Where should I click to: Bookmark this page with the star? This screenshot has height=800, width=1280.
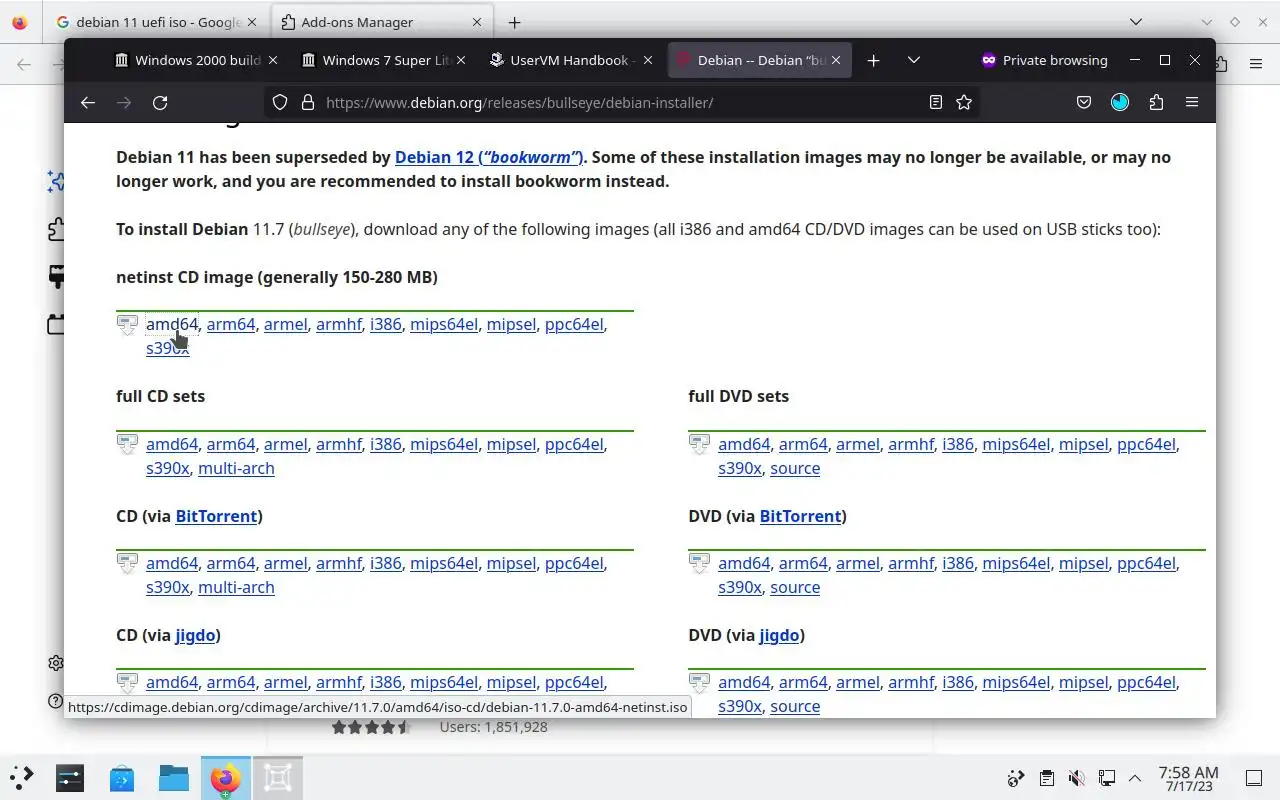tap(964, 102)
